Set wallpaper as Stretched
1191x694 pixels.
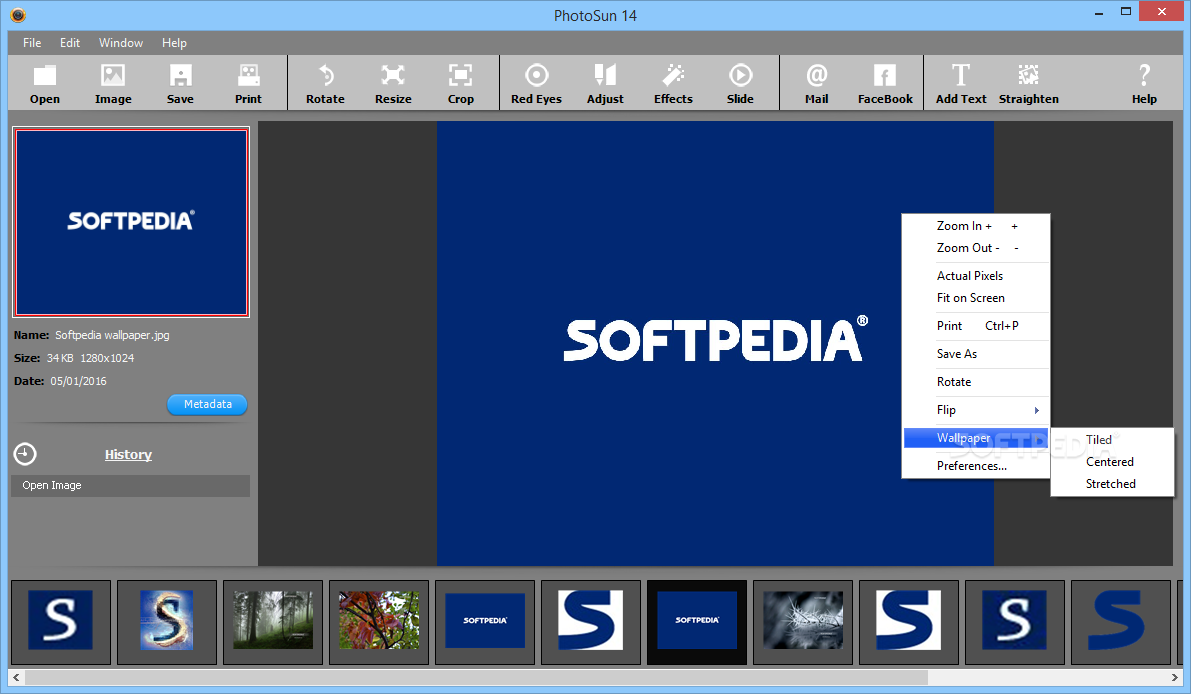click(1112, 484)
